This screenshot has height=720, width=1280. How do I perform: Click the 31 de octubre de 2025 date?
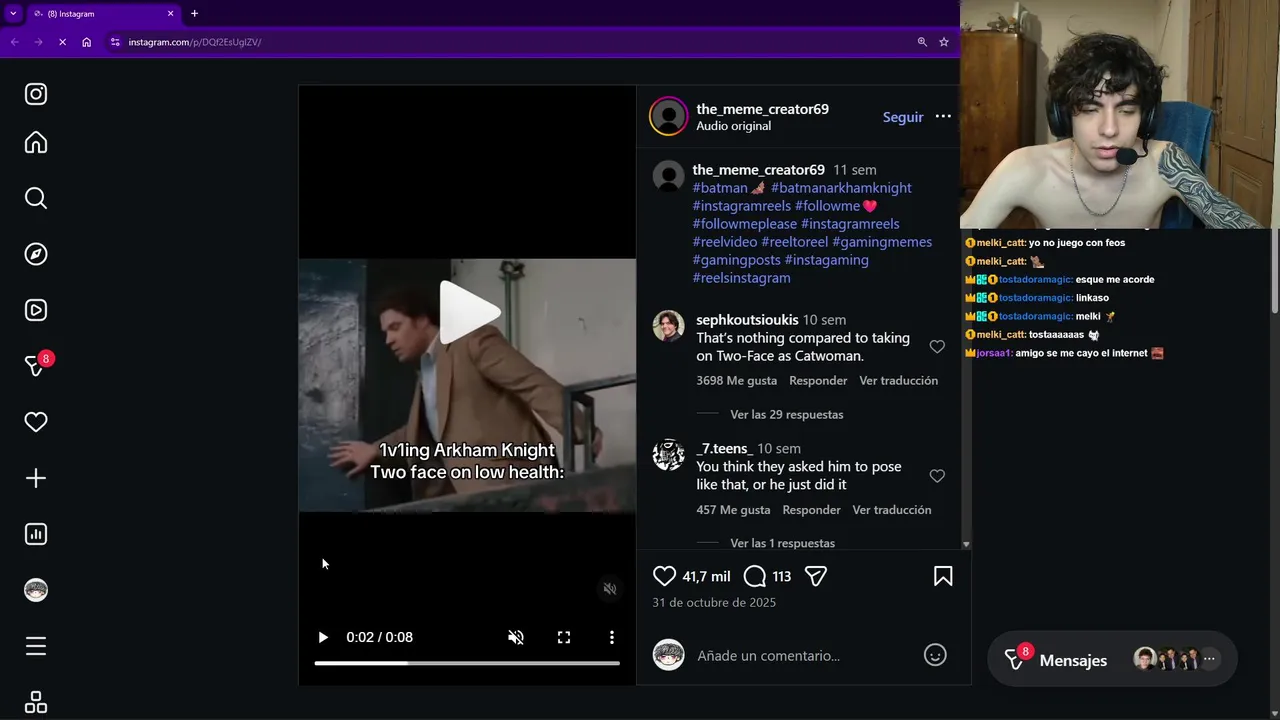[x=714, y=603]
